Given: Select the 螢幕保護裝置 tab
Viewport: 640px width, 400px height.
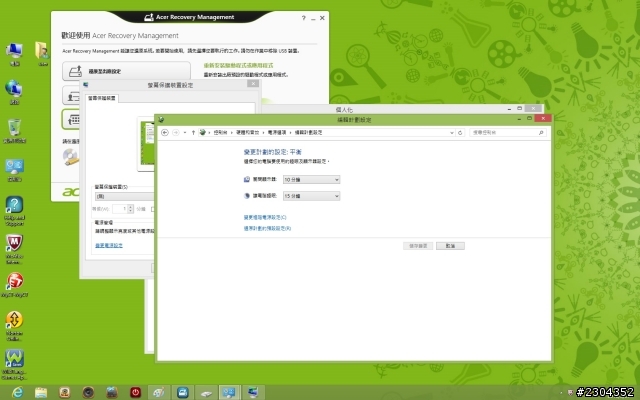Looking at the screenshot, I should (x=102, y=98).
